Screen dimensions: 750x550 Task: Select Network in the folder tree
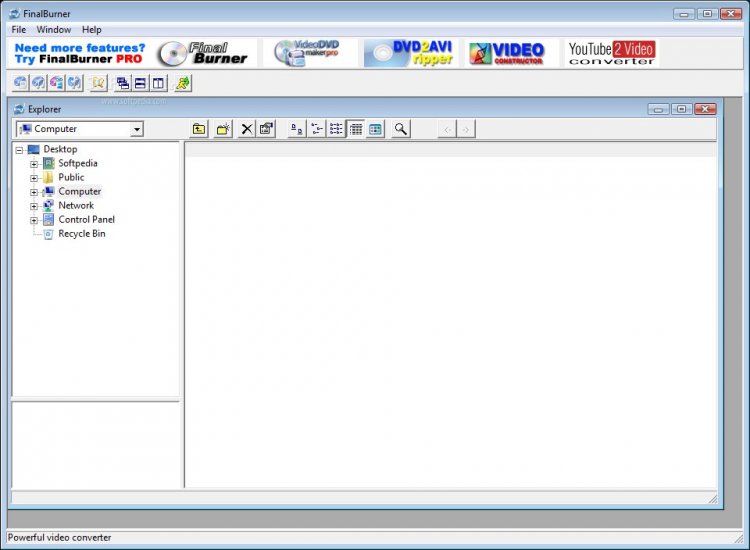point(76,206)
